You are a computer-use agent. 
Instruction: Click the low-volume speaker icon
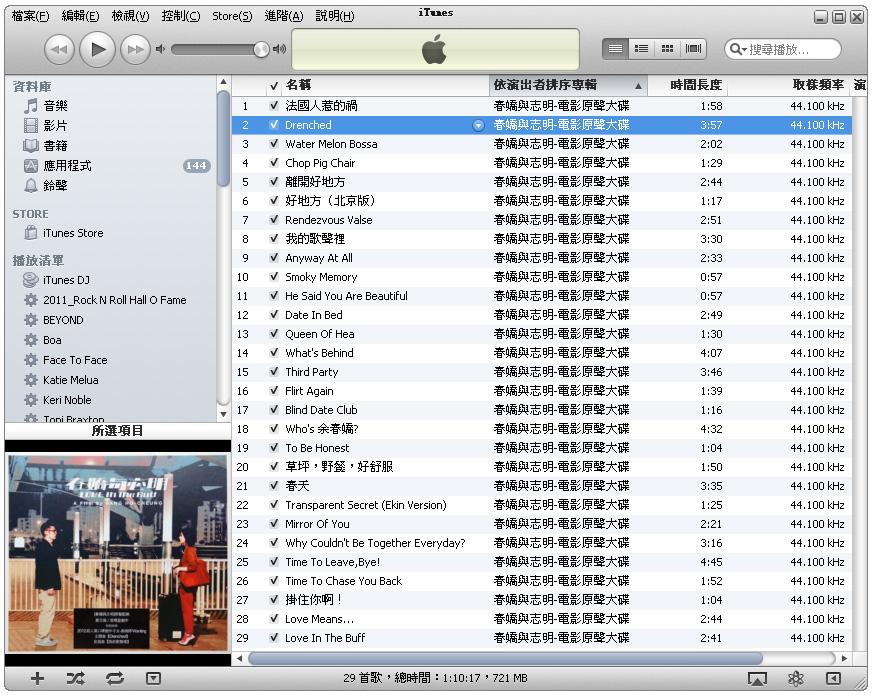(160, 50)
